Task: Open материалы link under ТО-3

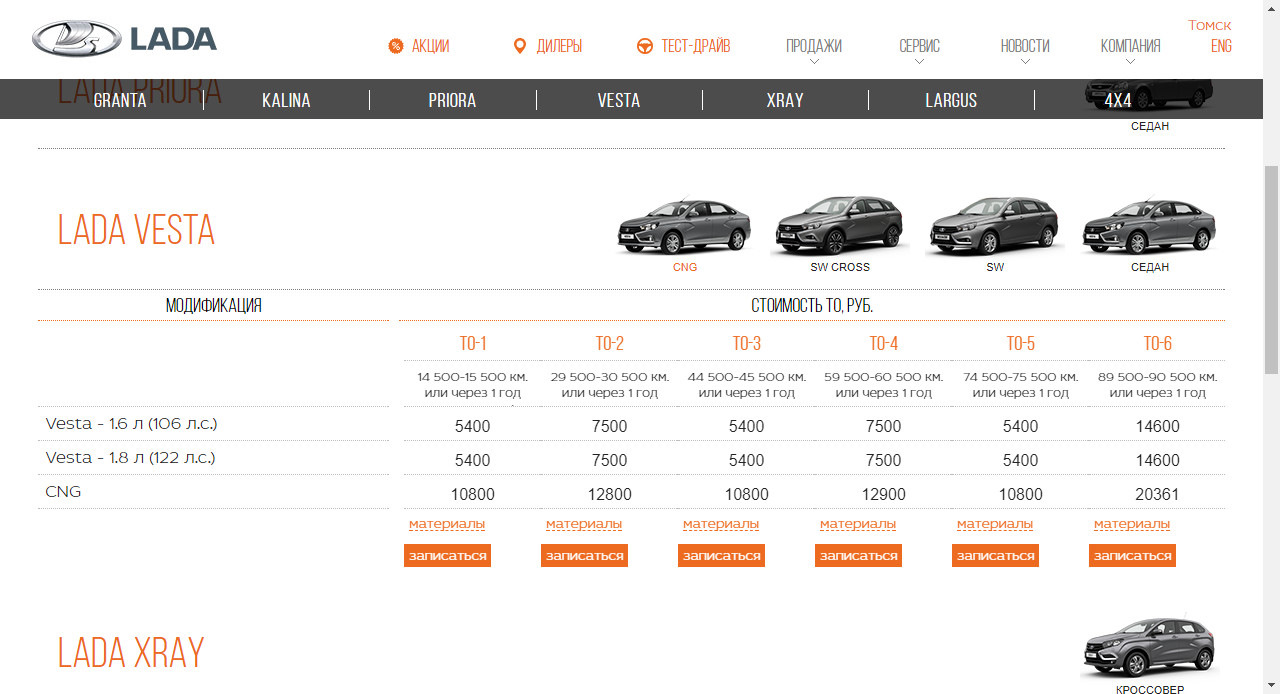Action: click(x=721, y=524)
